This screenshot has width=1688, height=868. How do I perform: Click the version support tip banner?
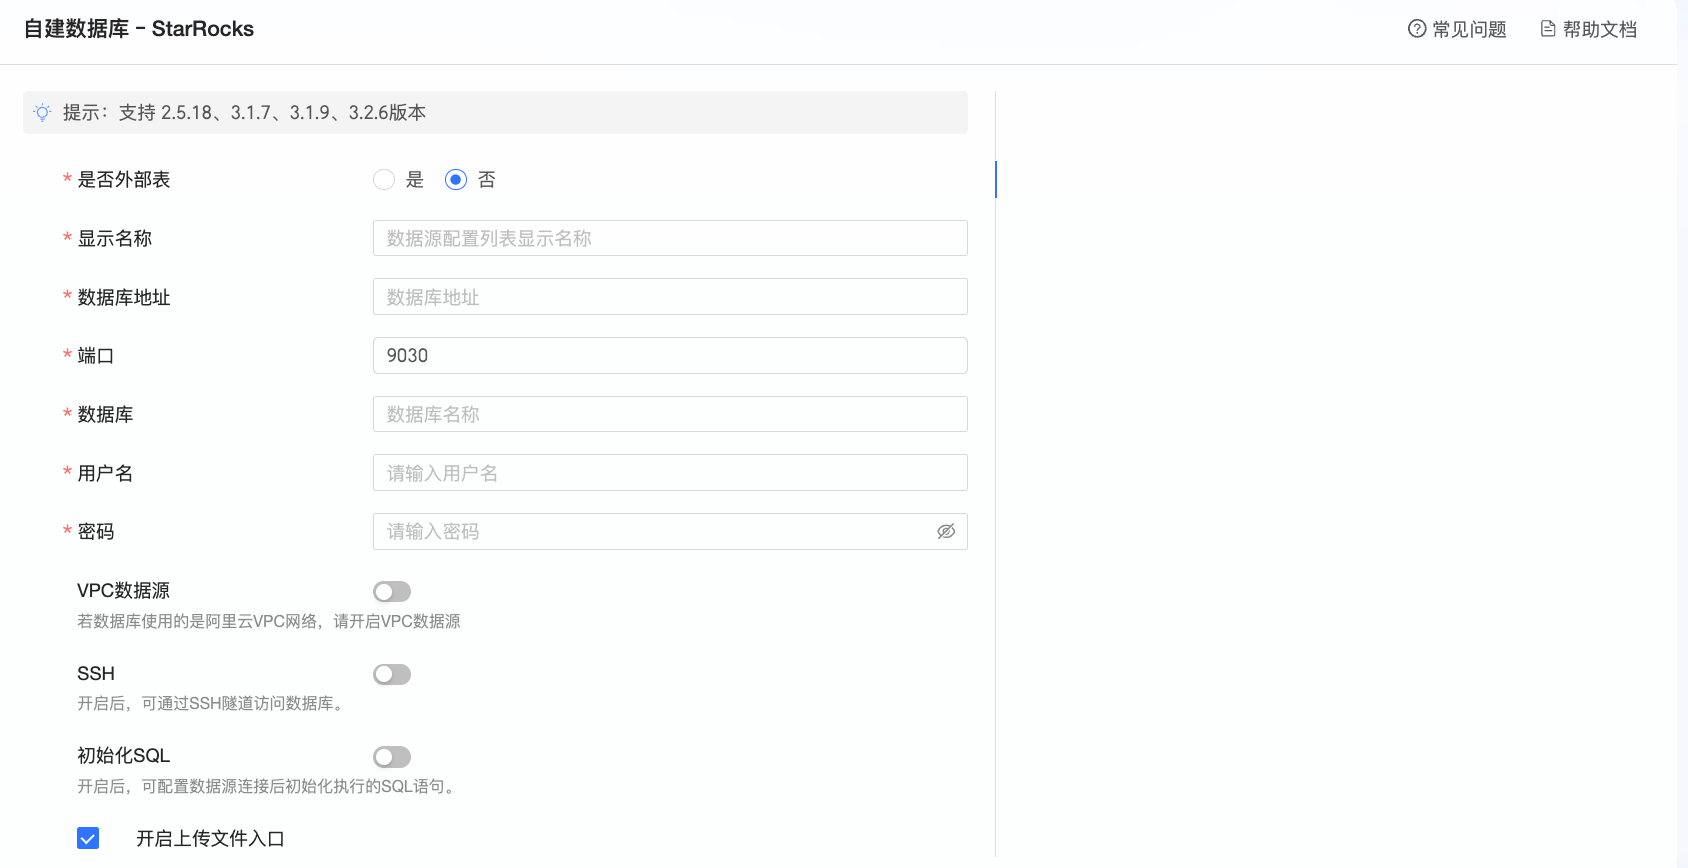[x=495, y=113]
